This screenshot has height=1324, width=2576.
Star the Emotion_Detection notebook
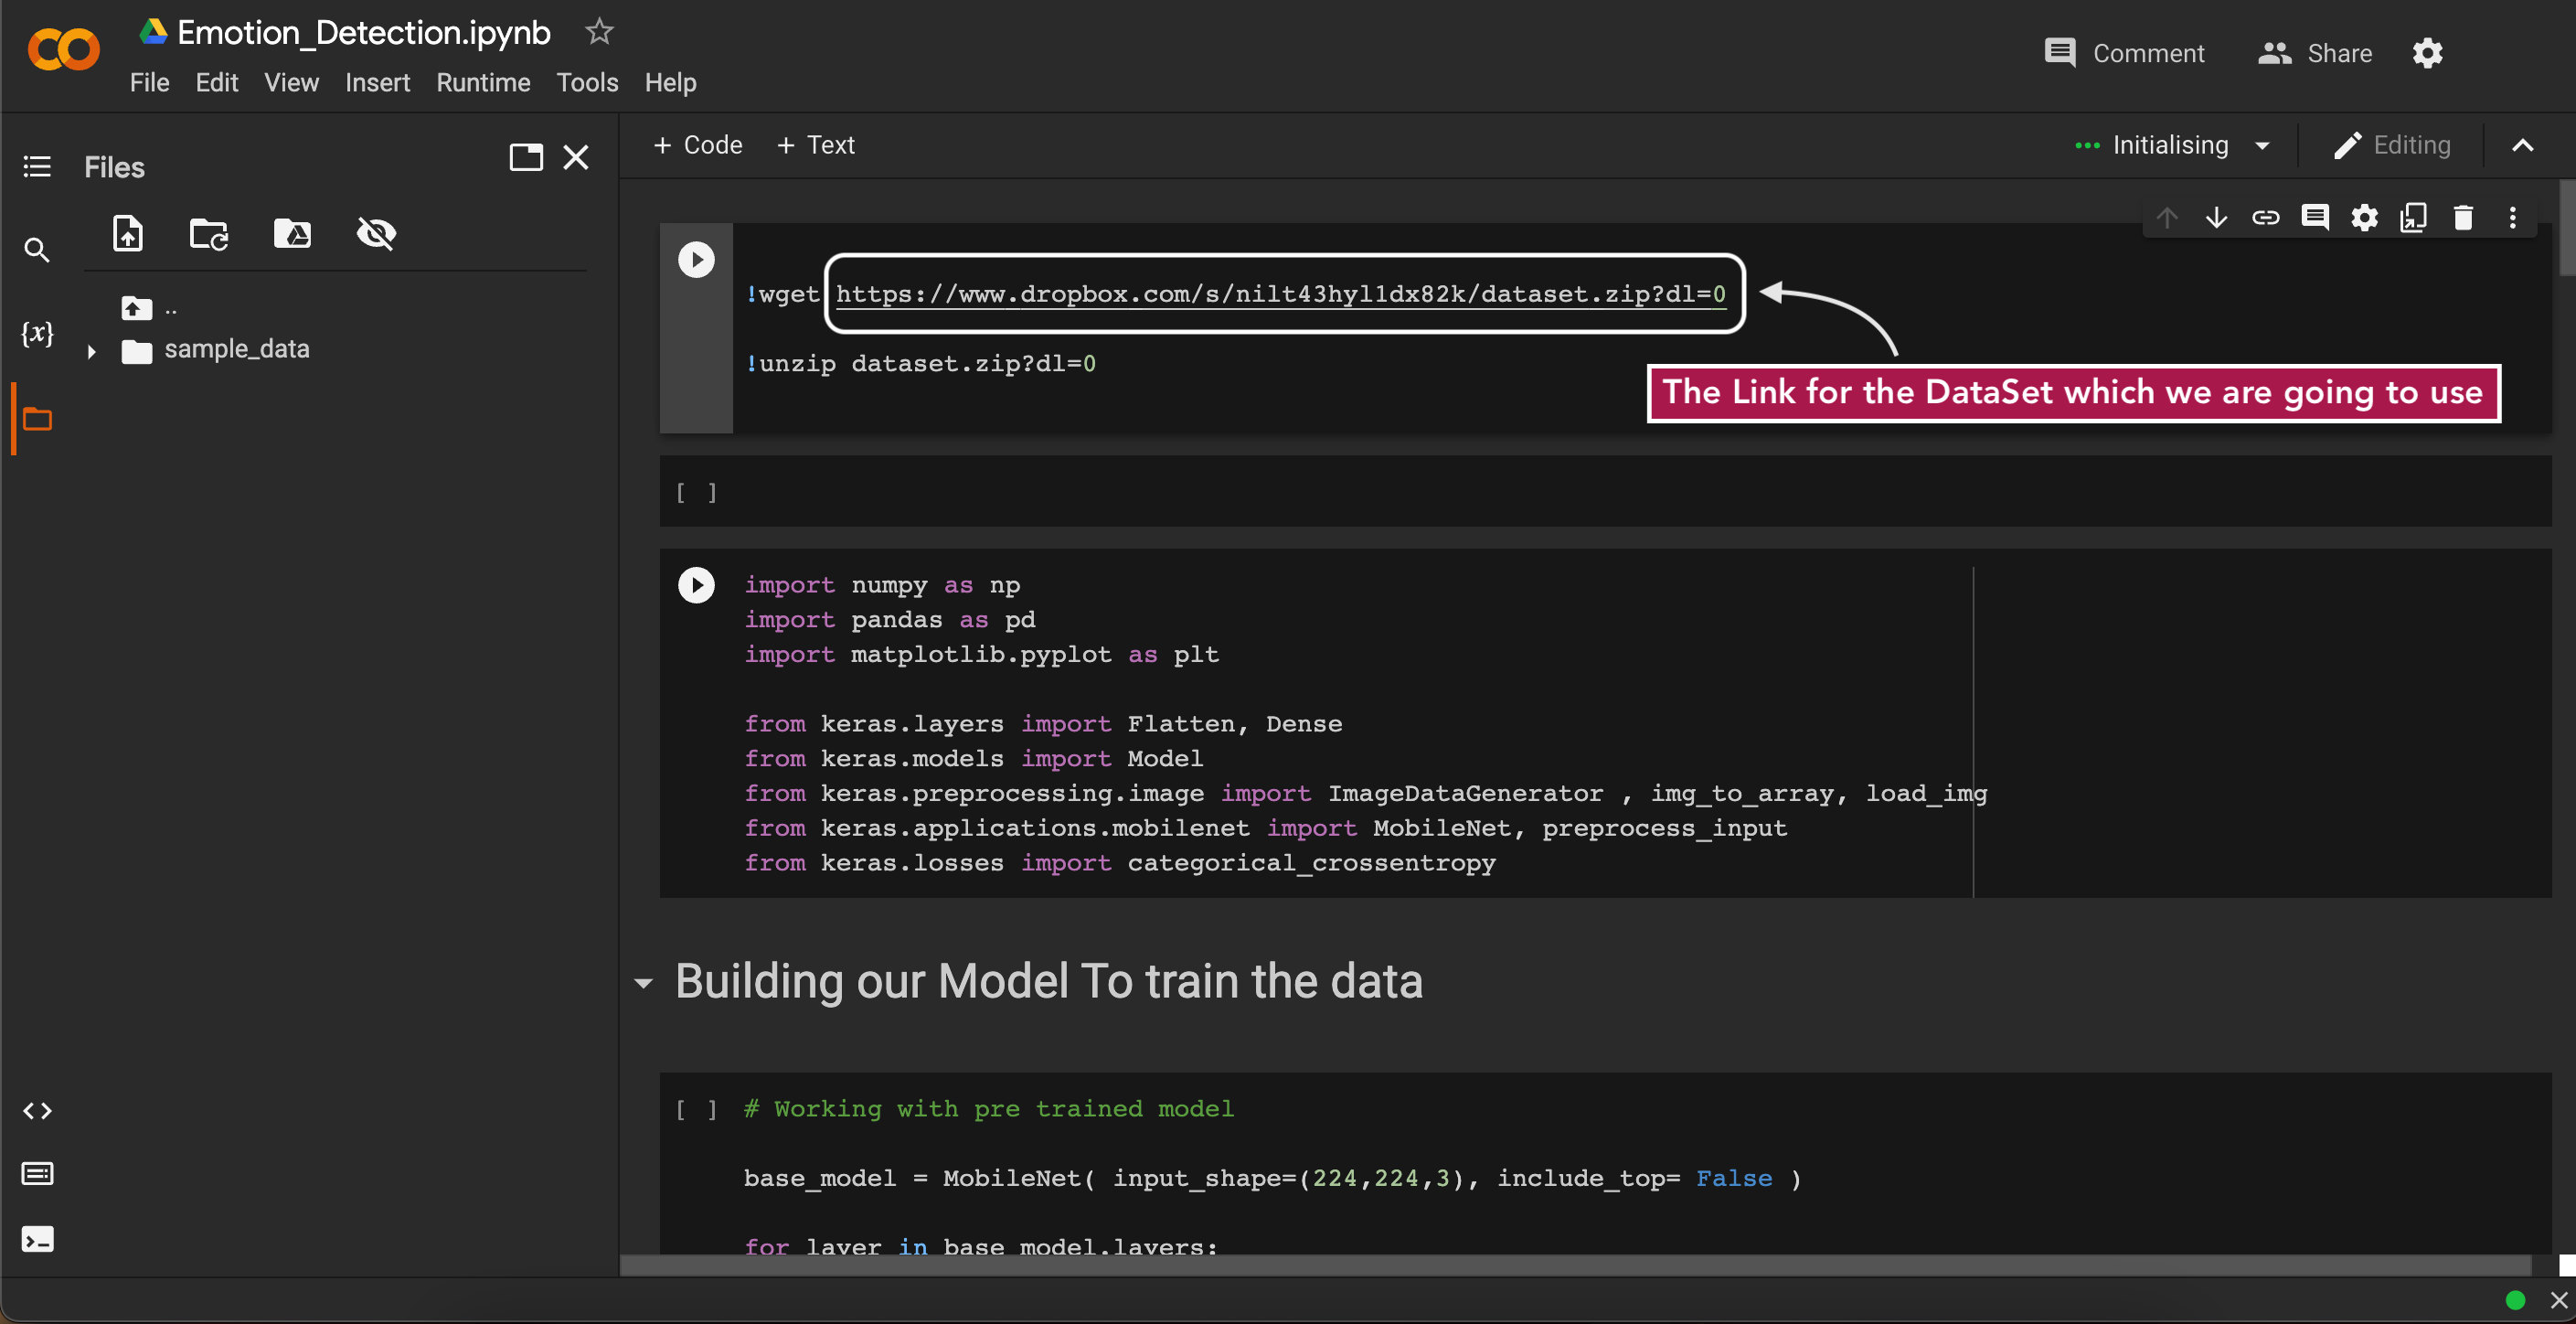599,32
